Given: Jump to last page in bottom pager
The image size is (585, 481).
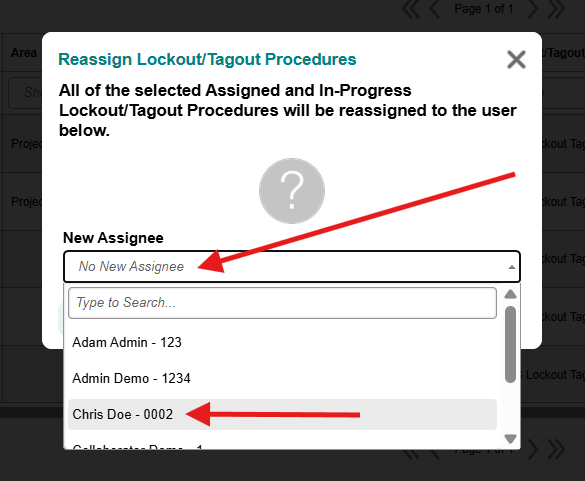Looking at the screenshot, I should pos(556,450).
